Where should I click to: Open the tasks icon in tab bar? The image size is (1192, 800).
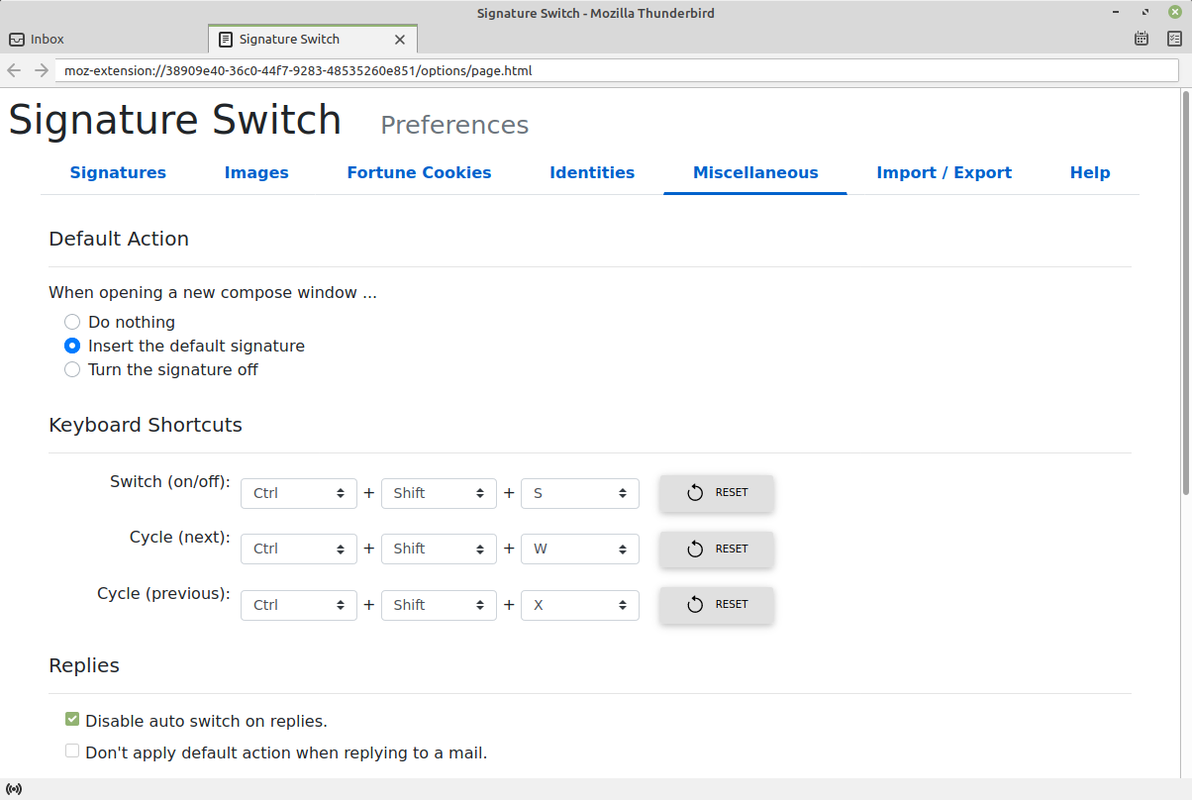[x=1175, y=39]
